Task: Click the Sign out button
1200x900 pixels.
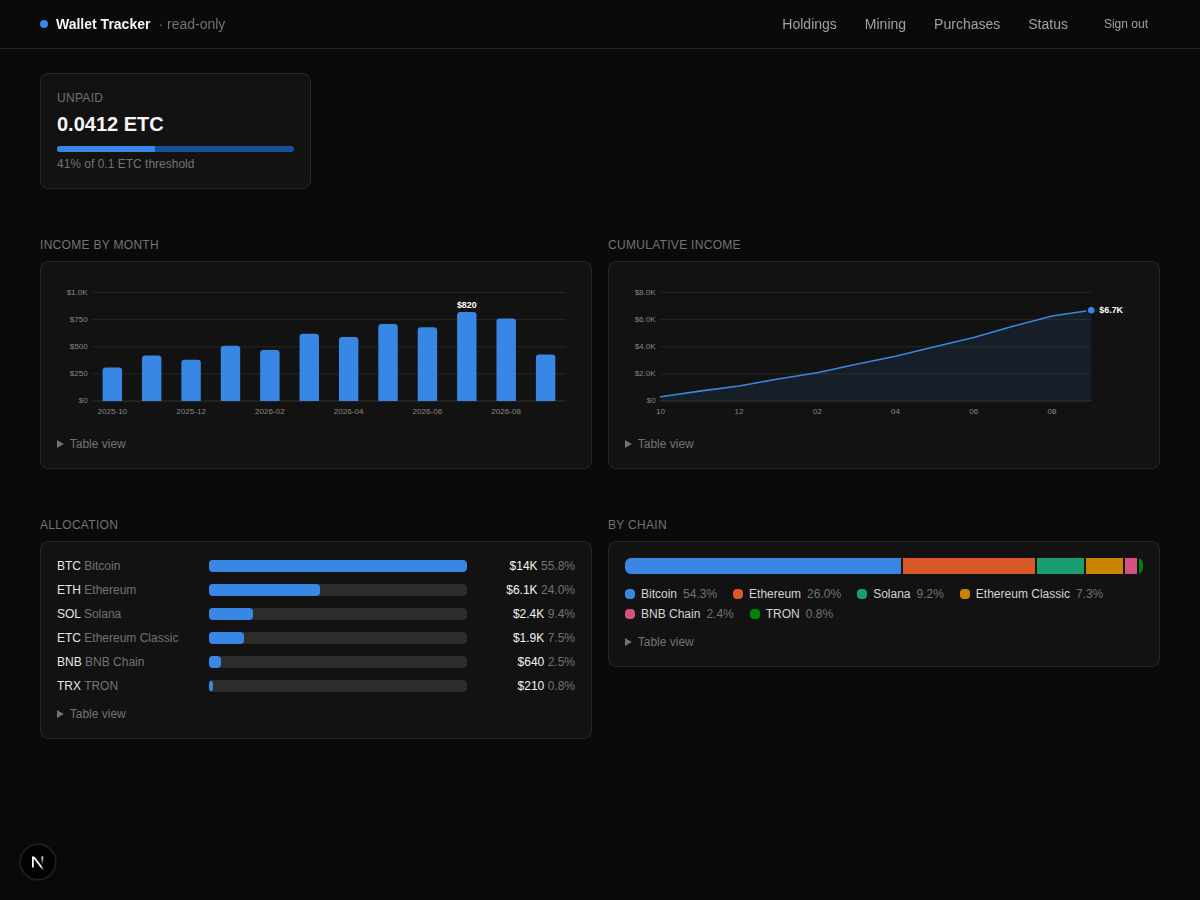Action: 1126,24
